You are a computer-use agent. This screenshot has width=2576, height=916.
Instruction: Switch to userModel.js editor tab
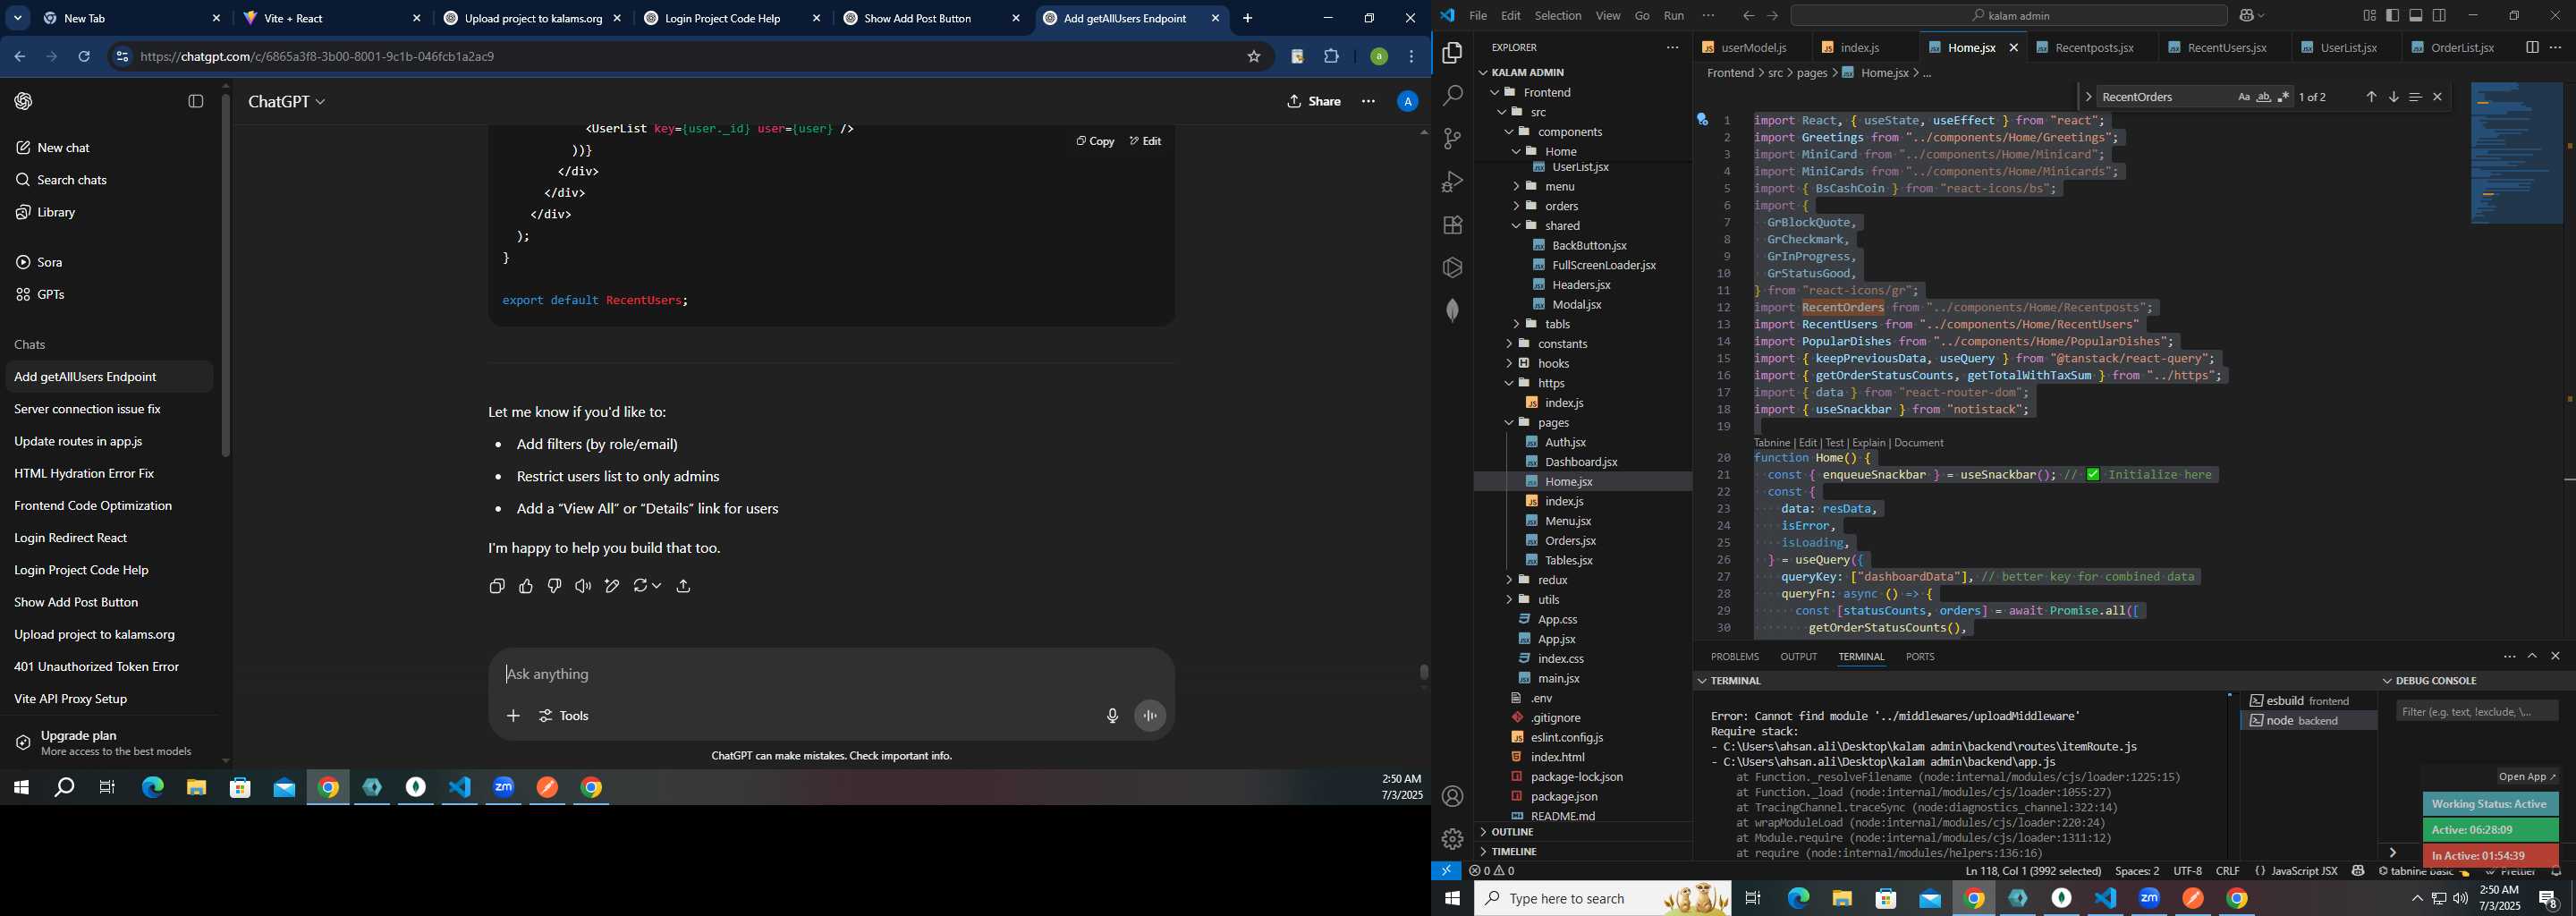pos(1754,48)
